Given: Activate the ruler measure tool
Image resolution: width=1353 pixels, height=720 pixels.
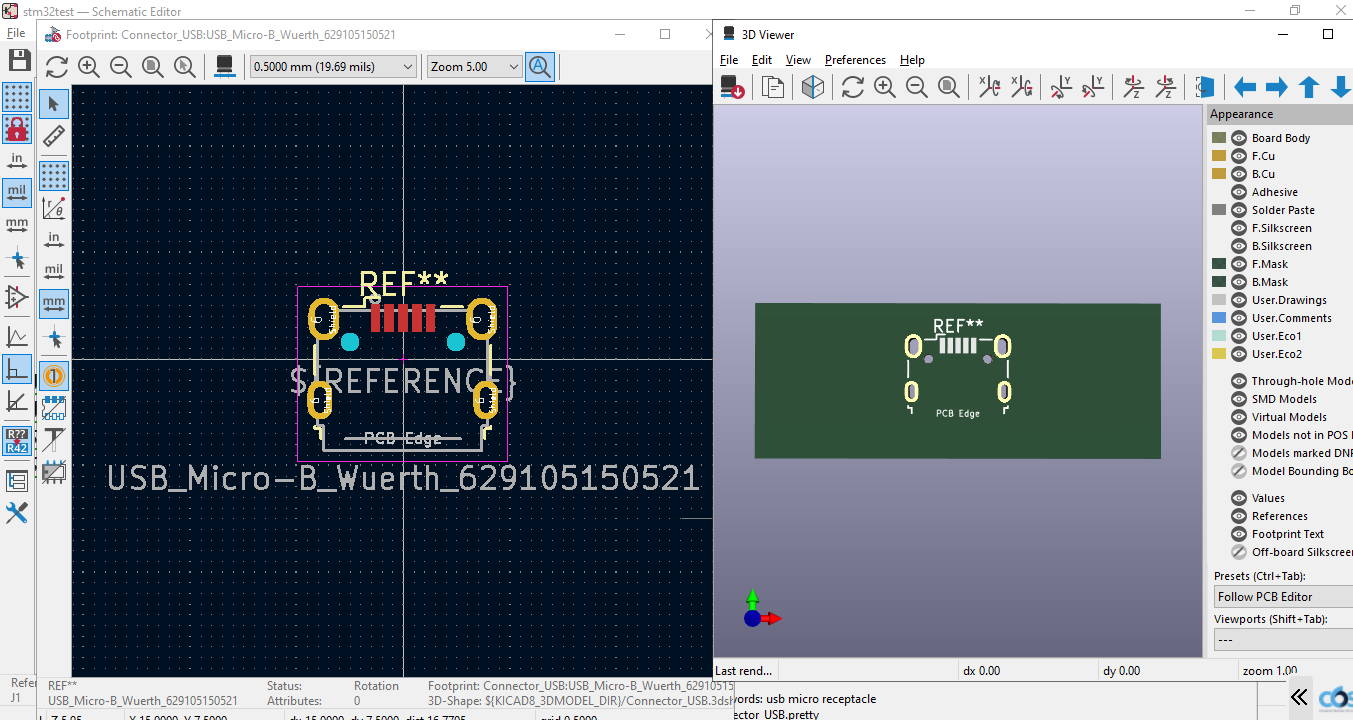Looking at the screenshot, I should [54, 135].
